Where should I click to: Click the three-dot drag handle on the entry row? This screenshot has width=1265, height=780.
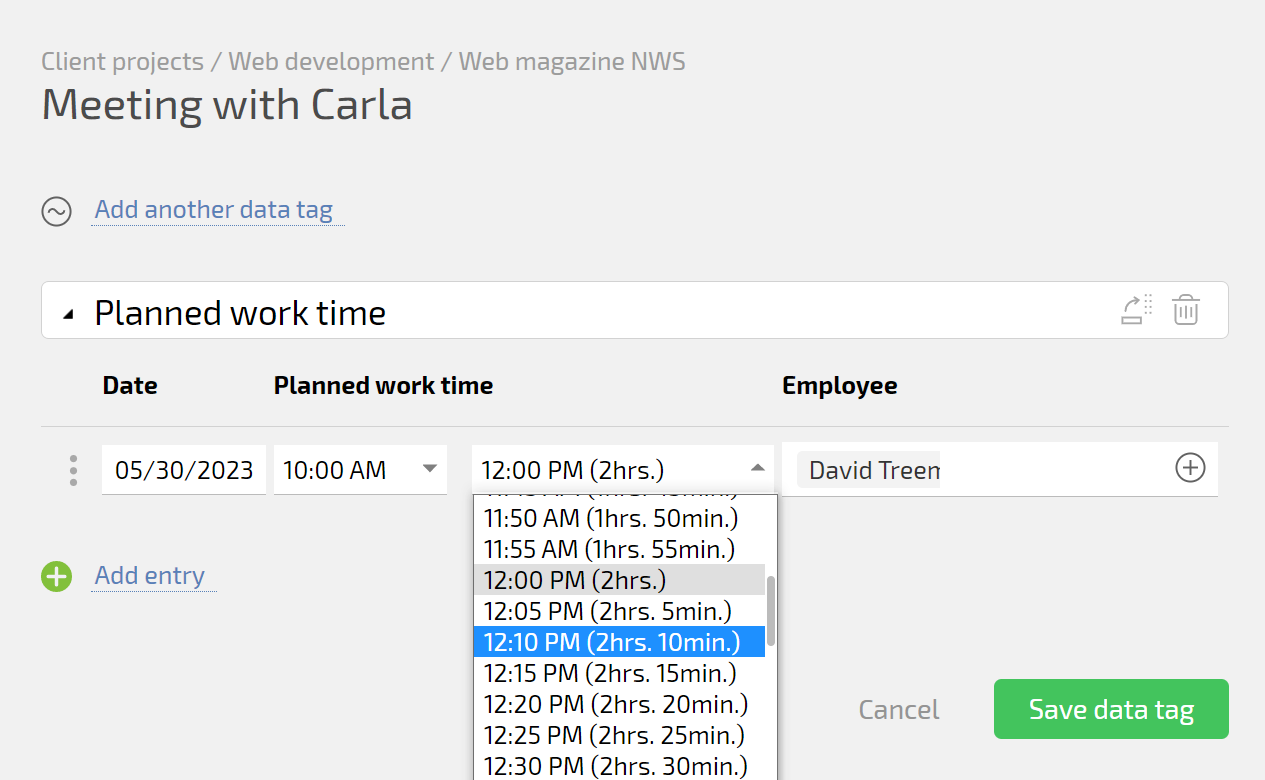click(x=73, y=470)
